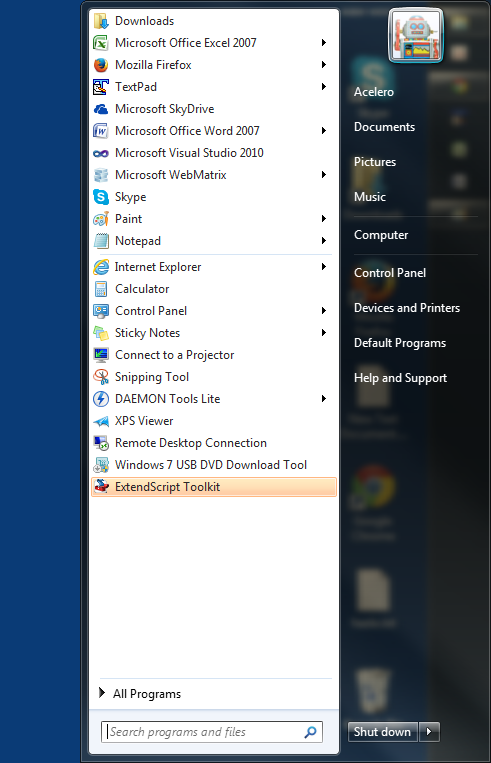
Task: Select Remote Desktop Connection label
Action: point(191,443)
